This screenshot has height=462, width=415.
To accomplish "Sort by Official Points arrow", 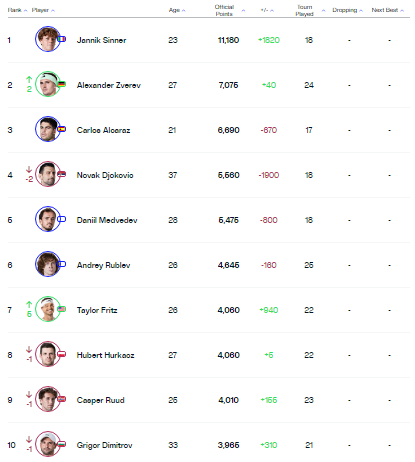I will pyautogui.click(x=243, y=11).
